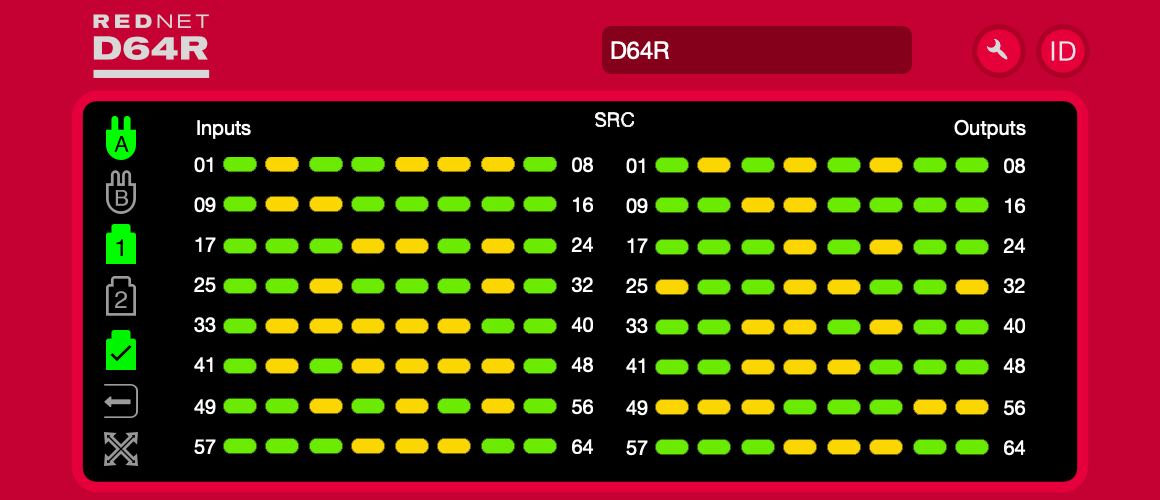1160x500 pixels.
Task: Click the ID identify button
Action: click(x=1063, y=50)
